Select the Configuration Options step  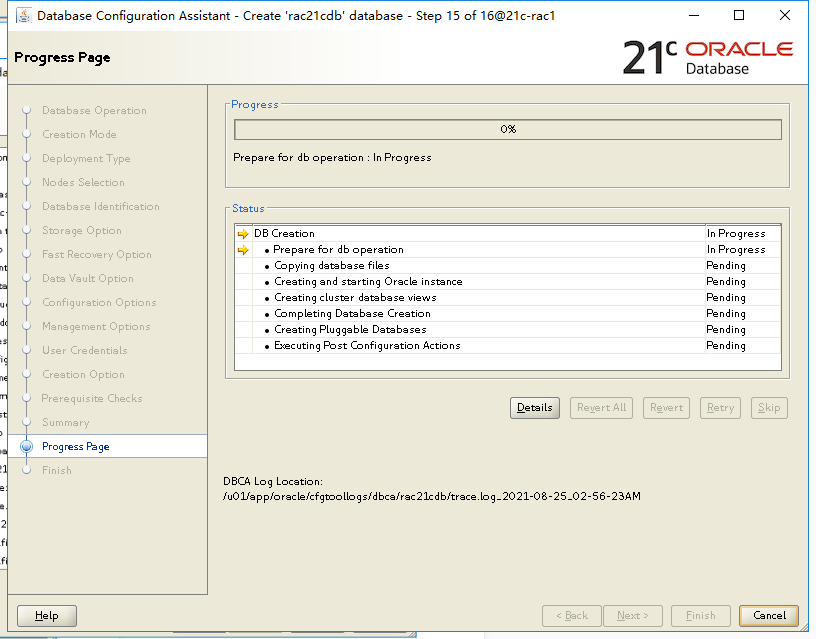[x=99, y=302]
